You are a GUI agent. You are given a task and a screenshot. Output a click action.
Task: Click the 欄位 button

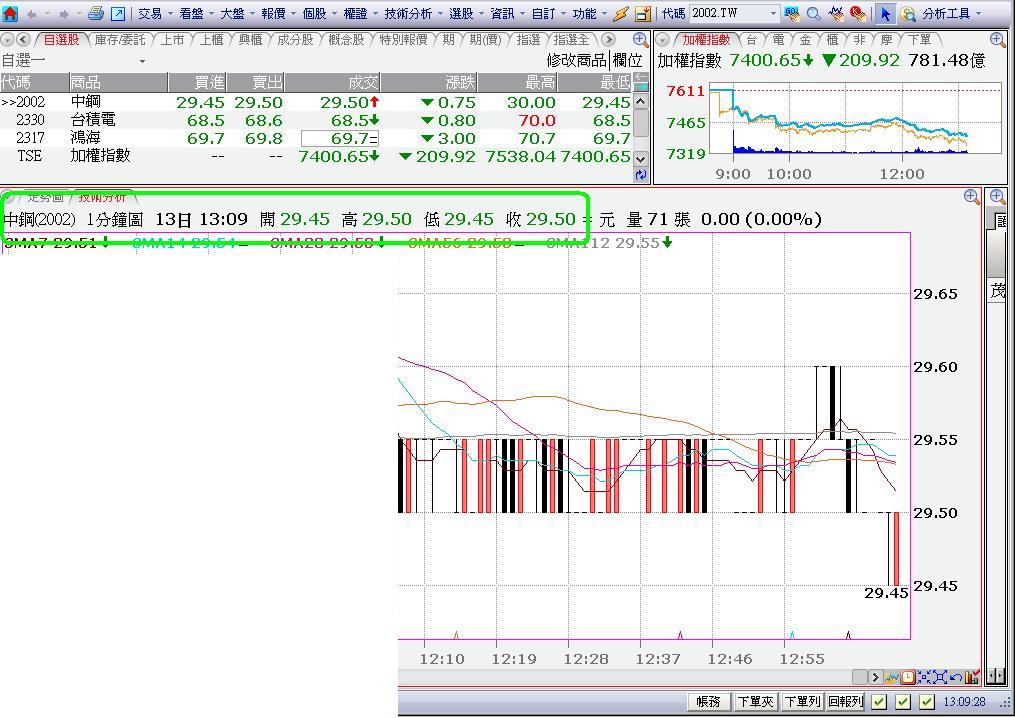pos(627,61)
